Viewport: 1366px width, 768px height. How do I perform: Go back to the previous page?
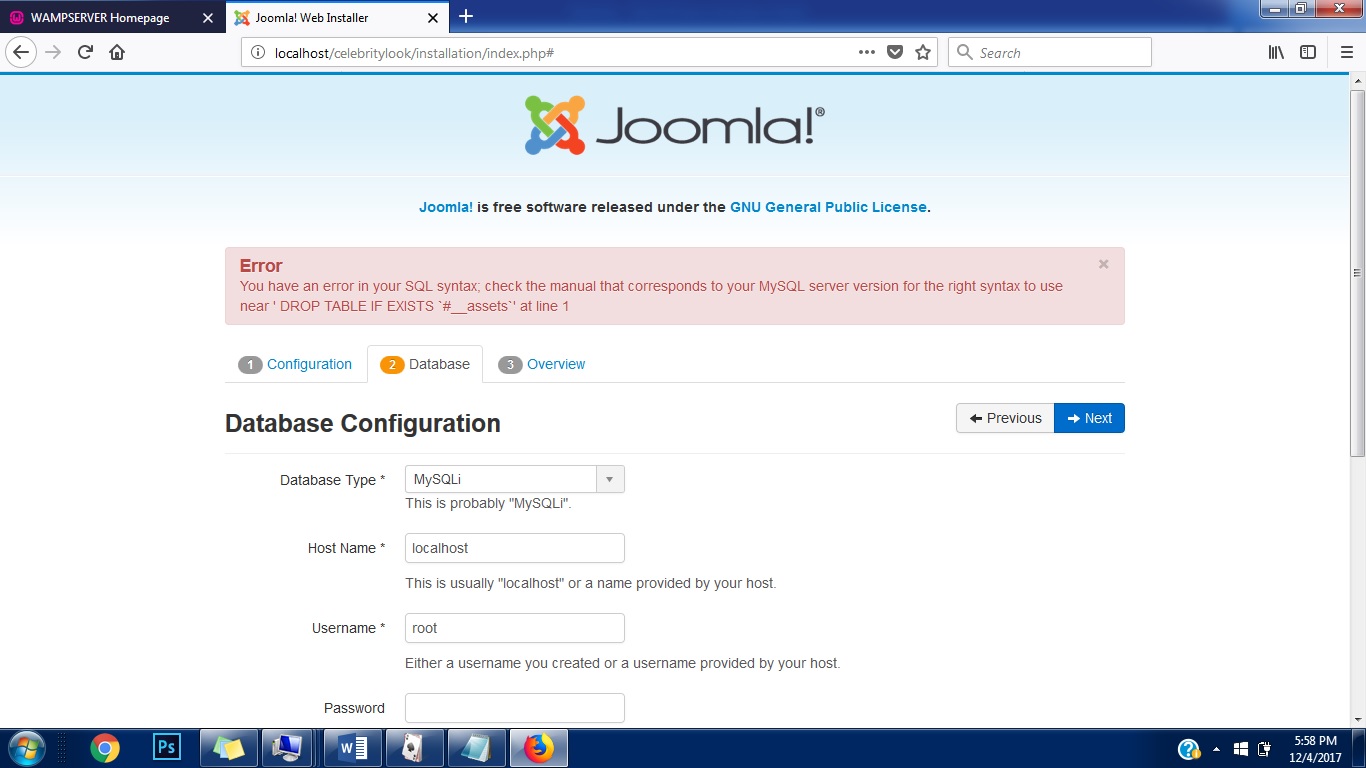21,52
